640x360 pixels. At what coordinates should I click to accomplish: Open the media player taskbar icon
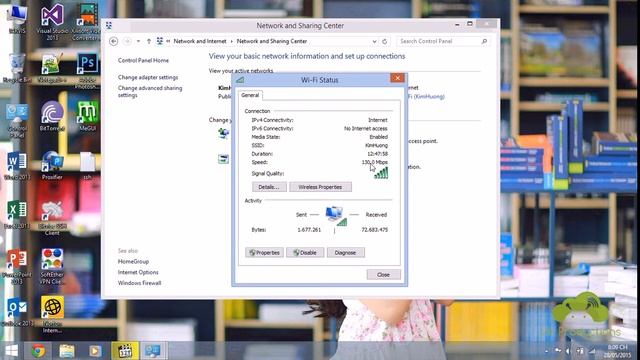click(x=96, y=351)
